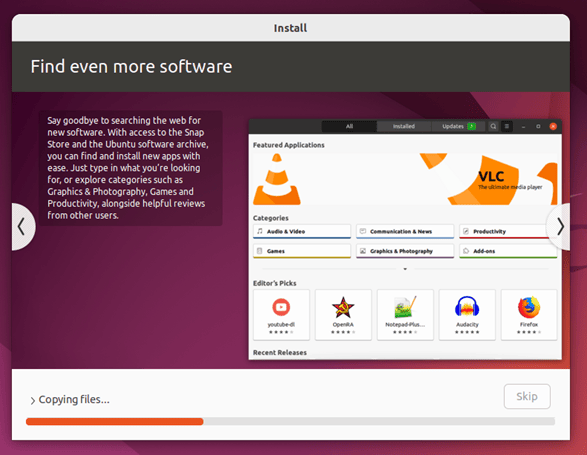Viewport: 587px width, 455px height.
Task: Open the Graphics & Photography category
Action: [x=405, y=251]
